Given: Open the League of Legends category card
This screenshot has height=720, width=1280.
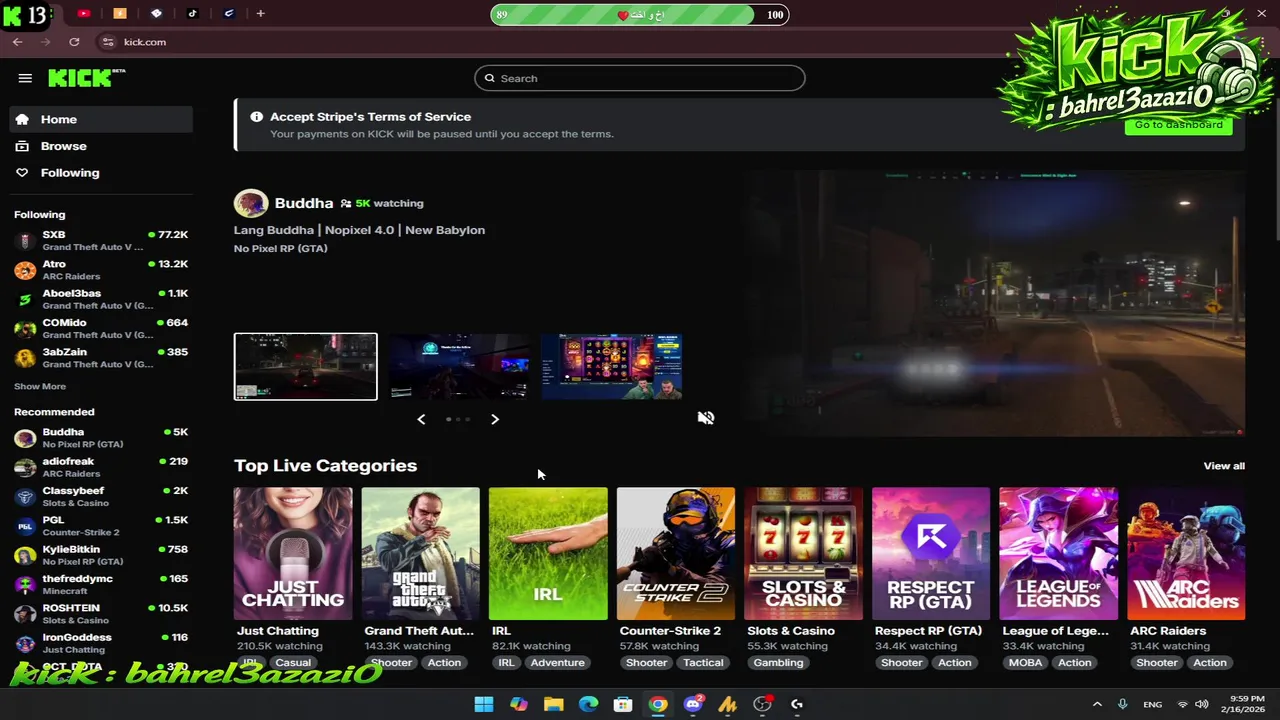Looking at the screenshot, I should pos(1058,553).
